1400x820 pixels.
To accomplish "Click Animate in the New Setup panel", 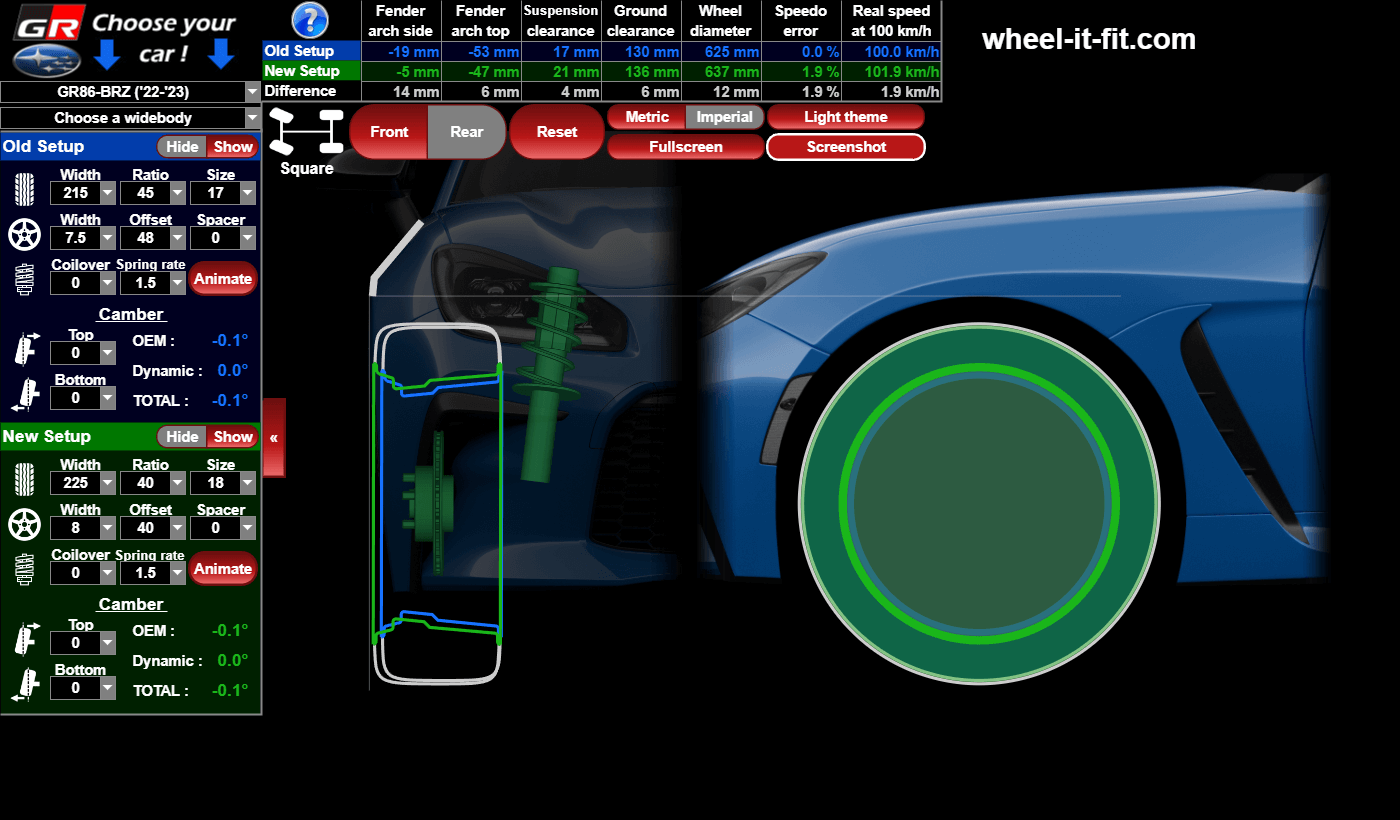I will point(222,569).
